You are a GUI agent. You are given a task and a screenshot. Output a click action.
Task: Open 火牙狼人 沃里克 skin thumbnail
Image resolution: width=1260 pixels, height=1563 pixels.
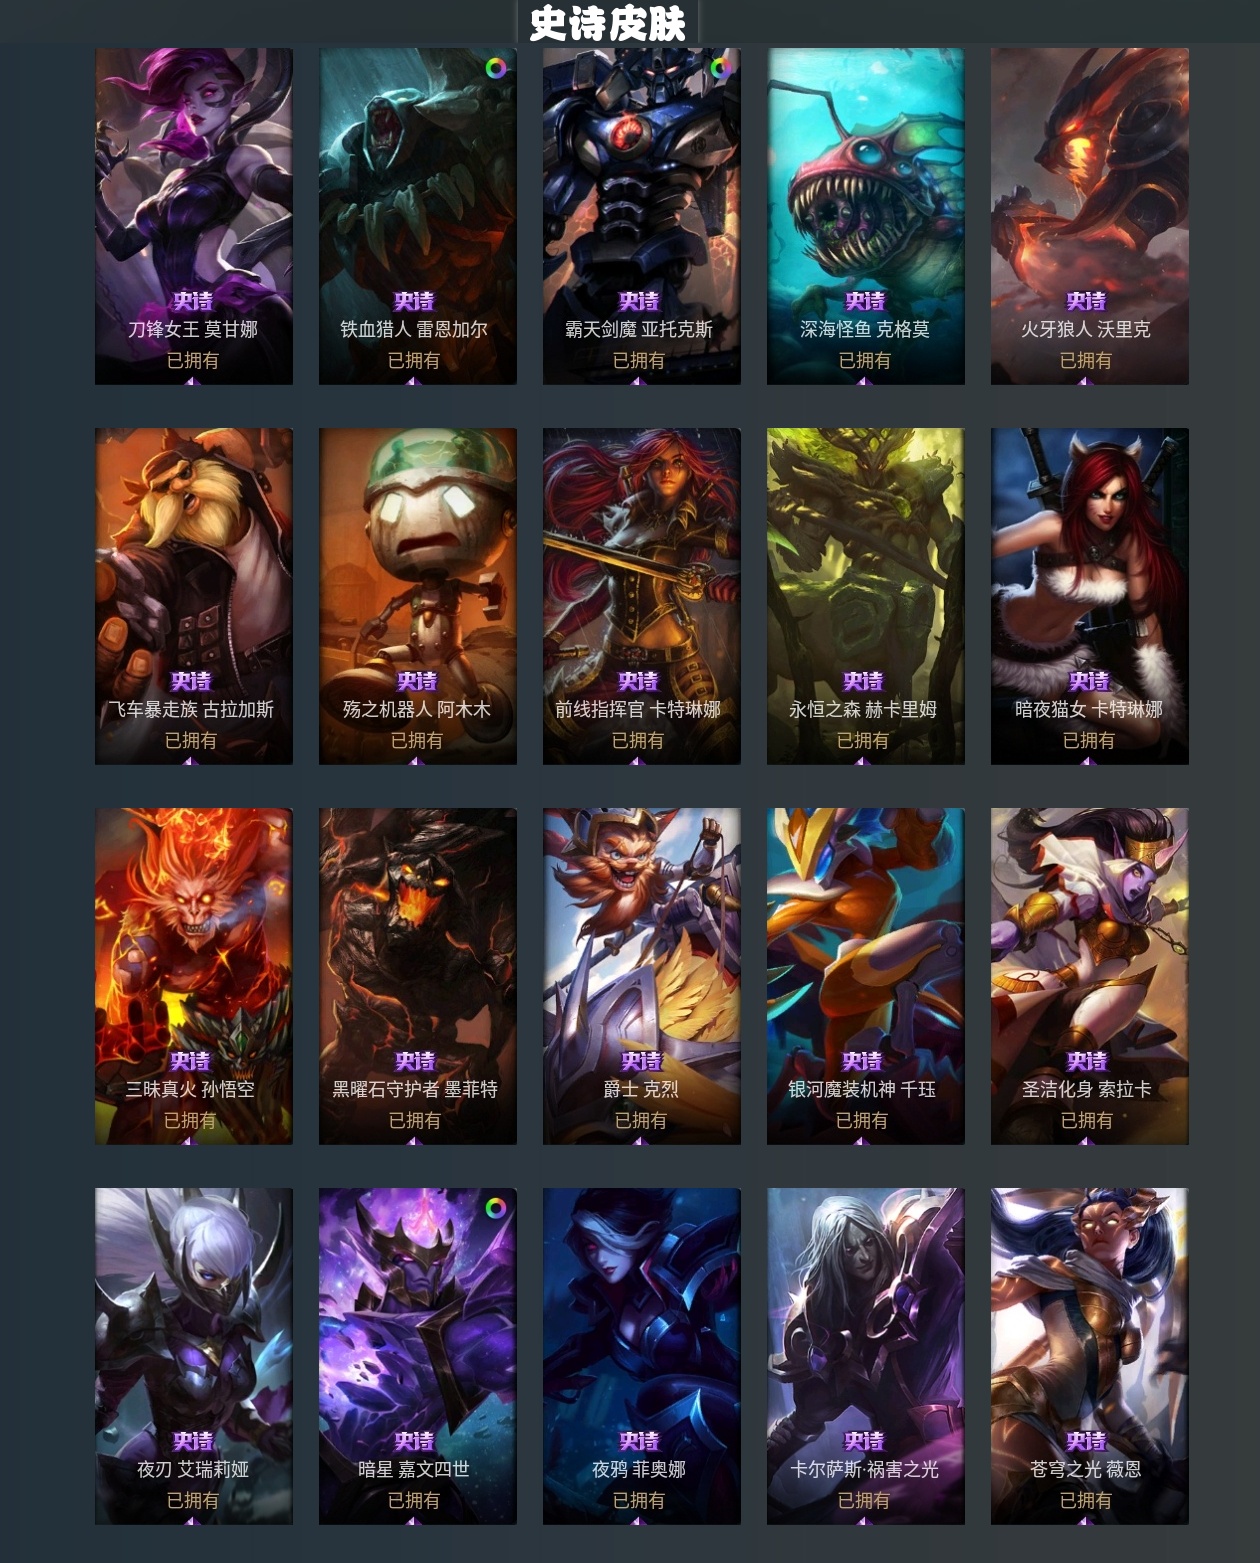1090,216
